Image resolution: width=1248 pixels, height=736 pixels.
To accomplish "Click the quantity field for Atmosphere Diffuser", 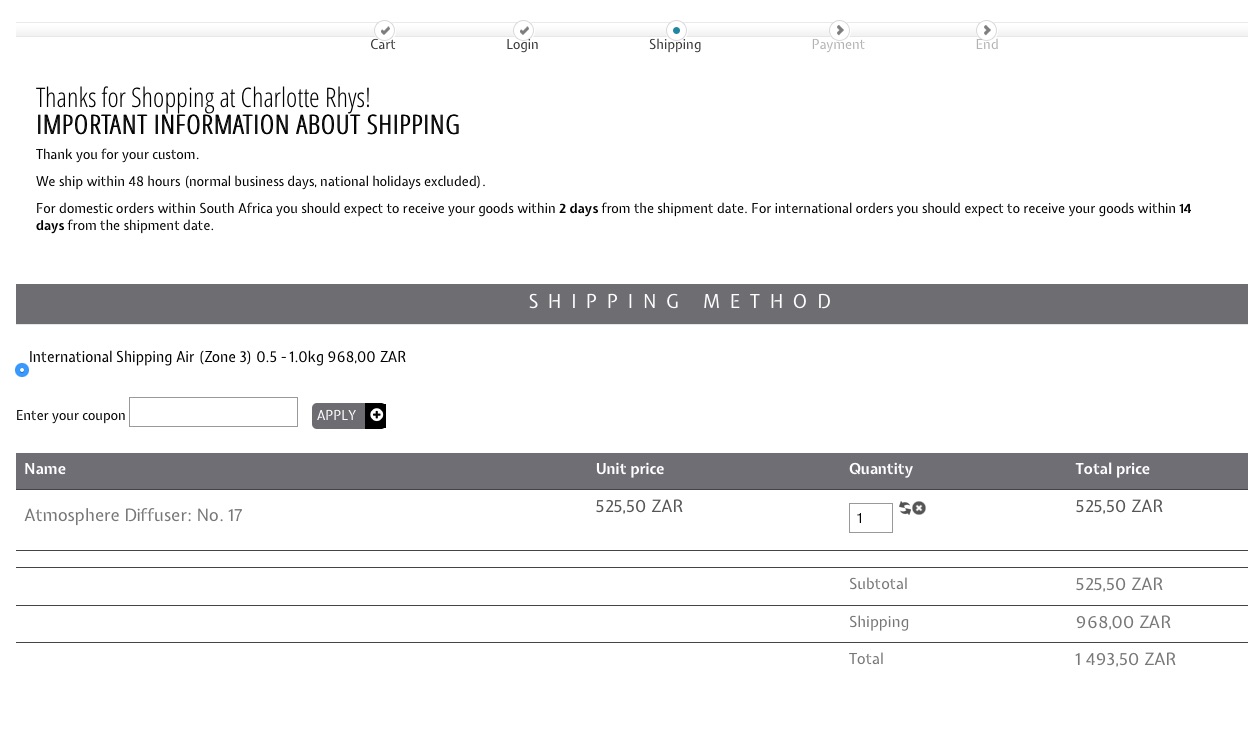I will coord(870,518).
